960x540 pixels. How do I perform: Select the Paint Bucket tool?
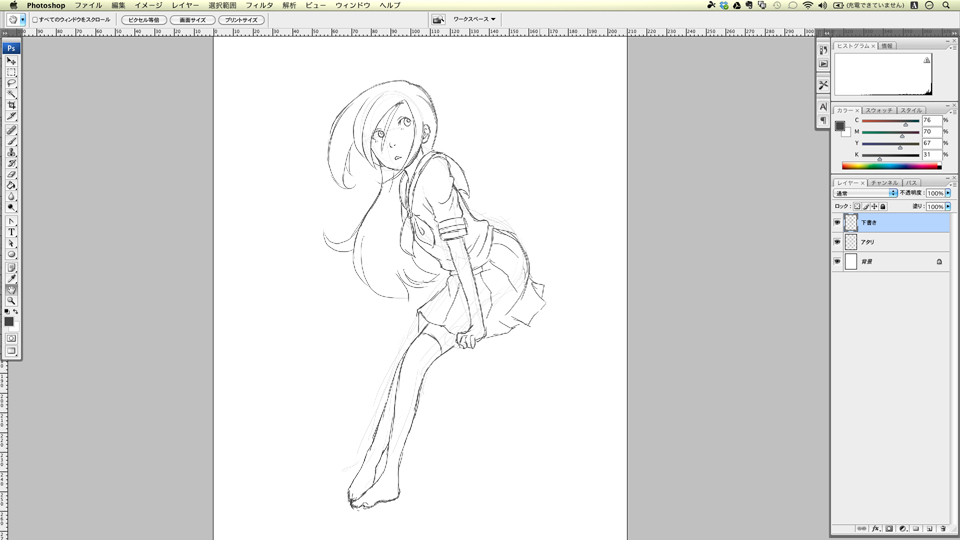point(11,186)
